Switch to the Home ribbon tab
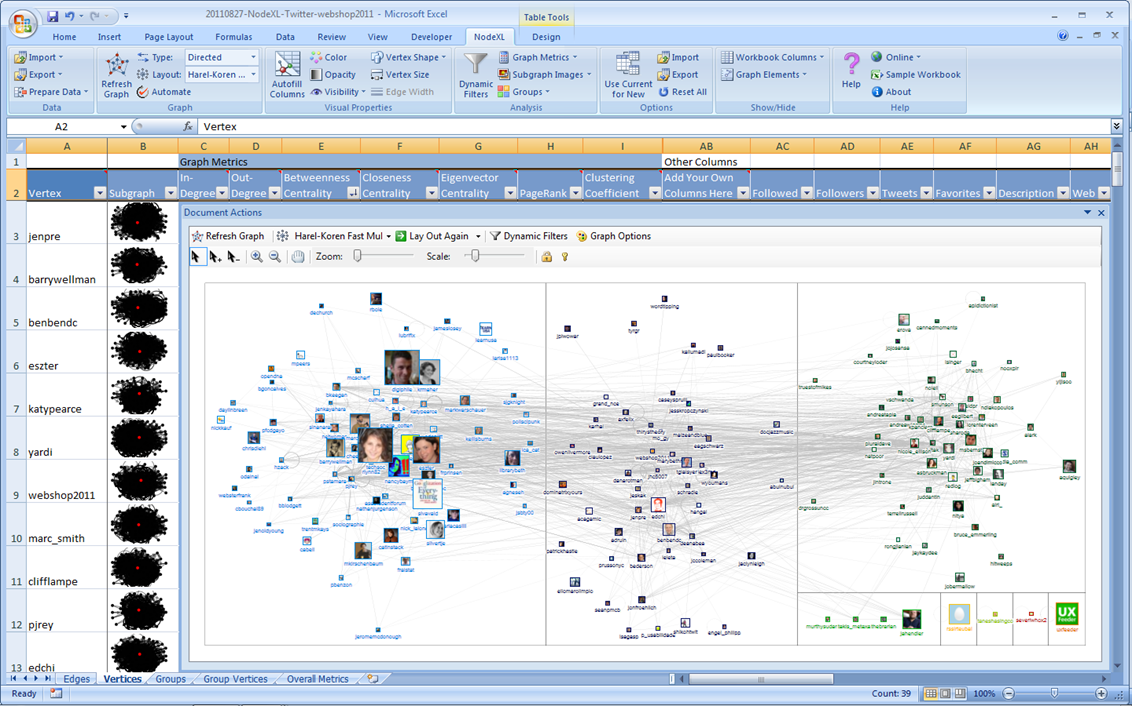 [x=64, y=37]
